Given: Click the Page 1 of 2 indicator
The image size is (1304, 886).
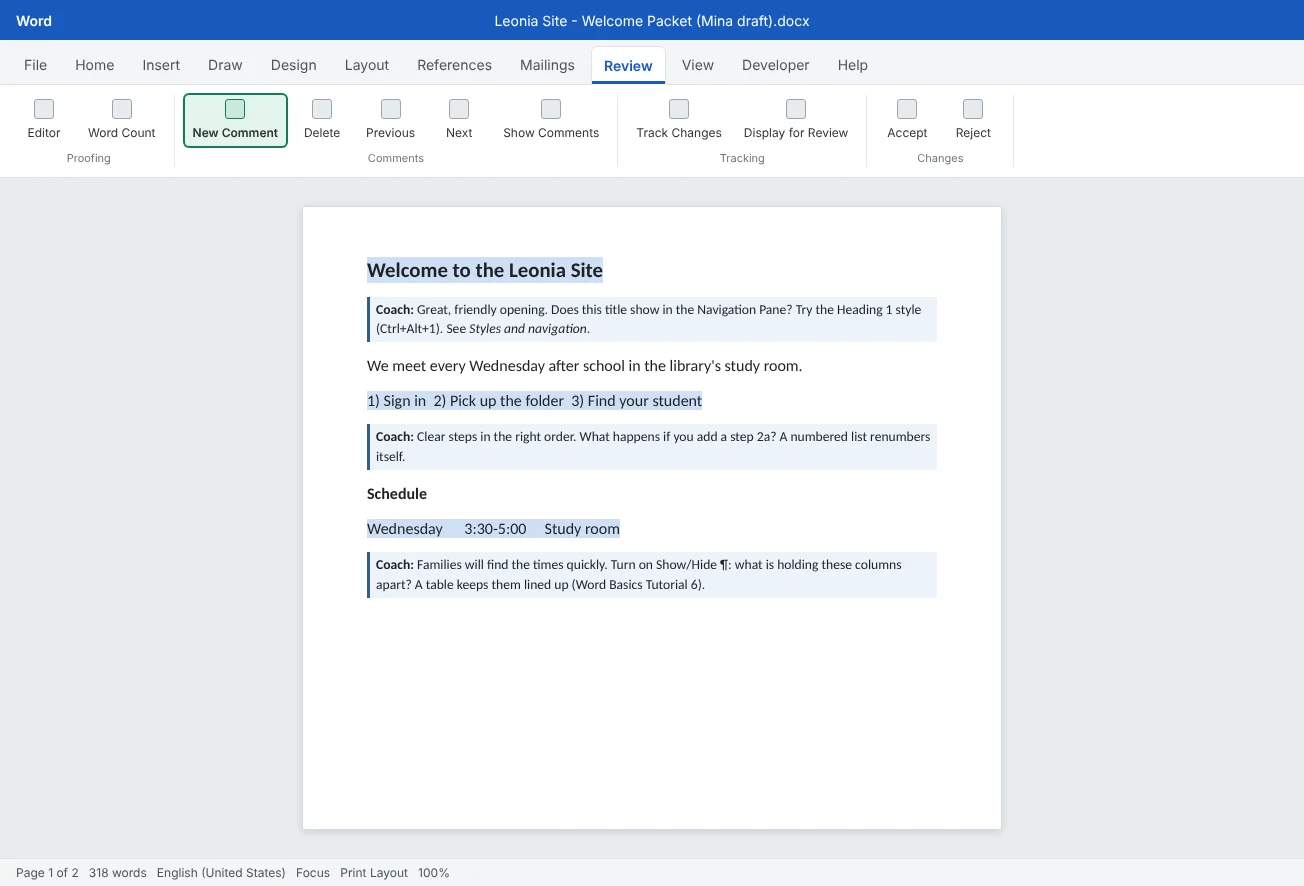Looking at the screenshot, I should pyautogui.click(x=47, y=873).
